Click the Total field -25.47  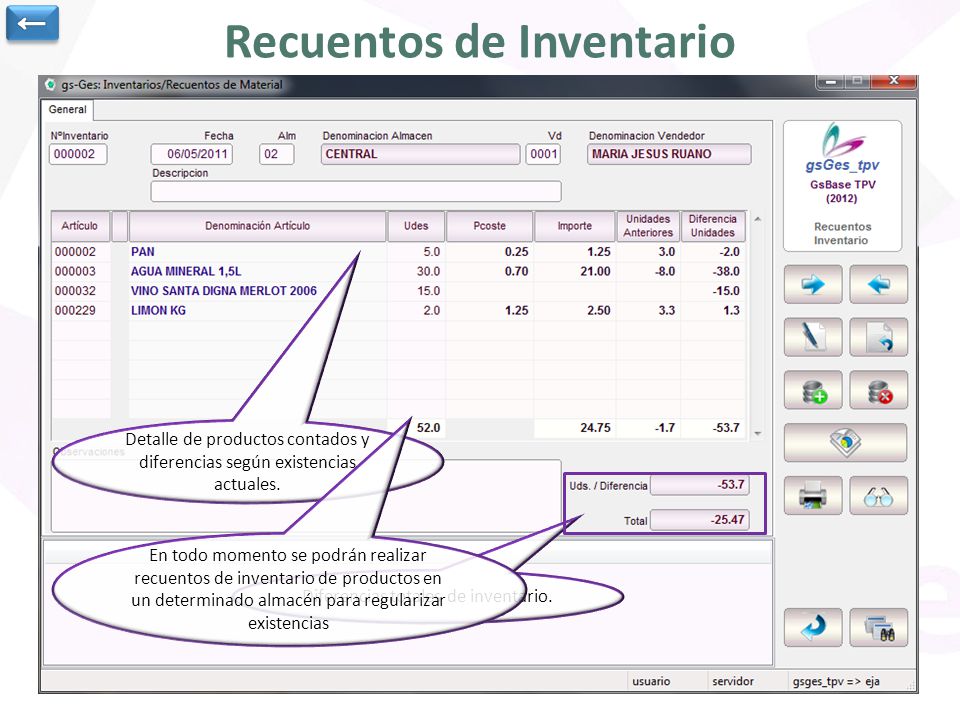coord(699,520)
